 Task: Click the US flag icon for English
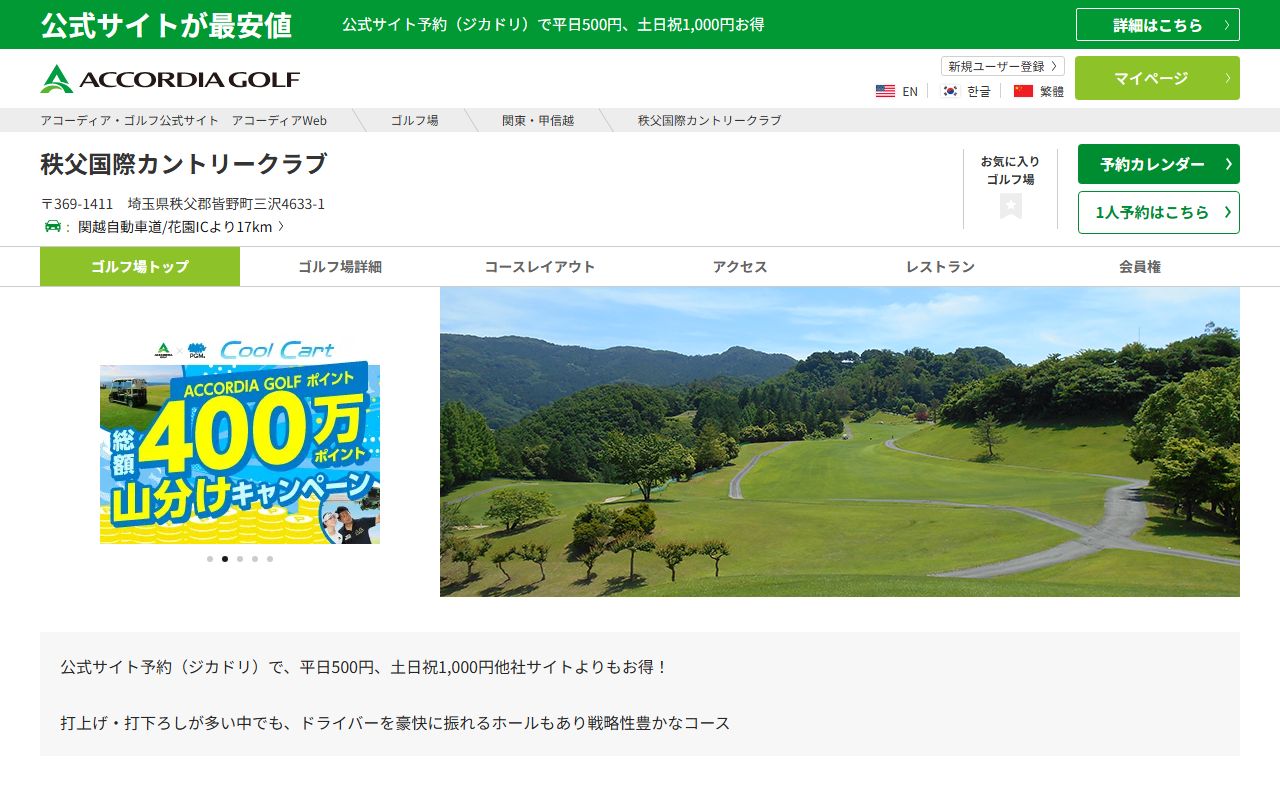point(885,91)
